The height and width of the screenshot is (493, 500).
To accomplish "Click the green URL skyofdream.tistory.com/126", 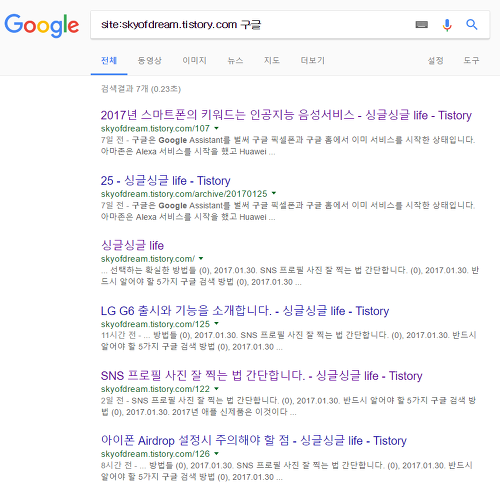I will 155,454.
